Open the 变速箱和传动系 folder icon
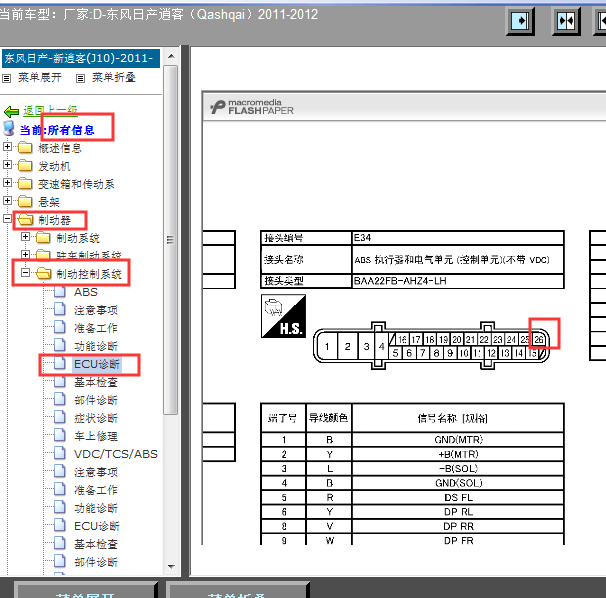 click(25, 183)
